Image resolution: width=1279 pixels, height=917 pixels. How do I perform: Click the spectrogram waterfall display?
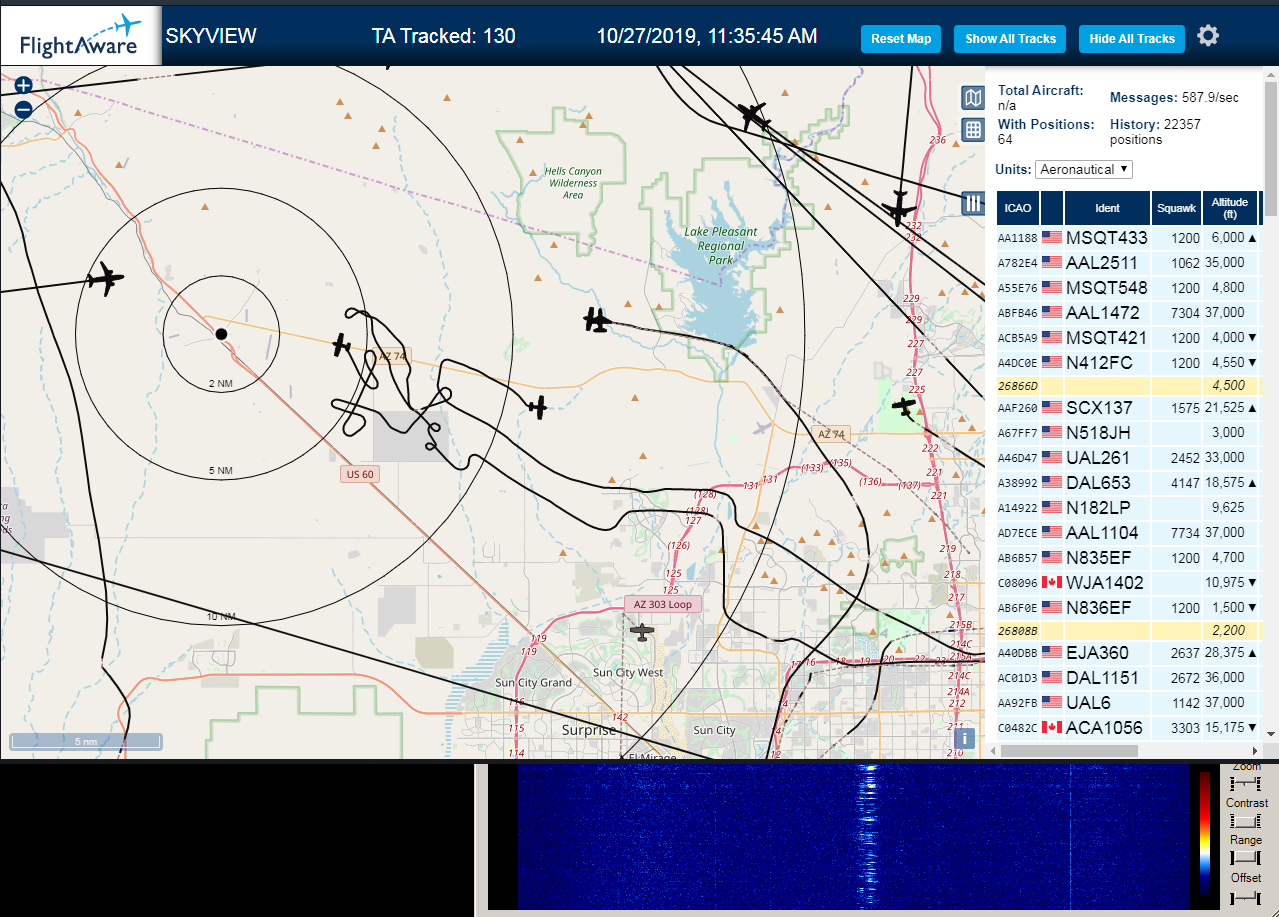point(852,836)
